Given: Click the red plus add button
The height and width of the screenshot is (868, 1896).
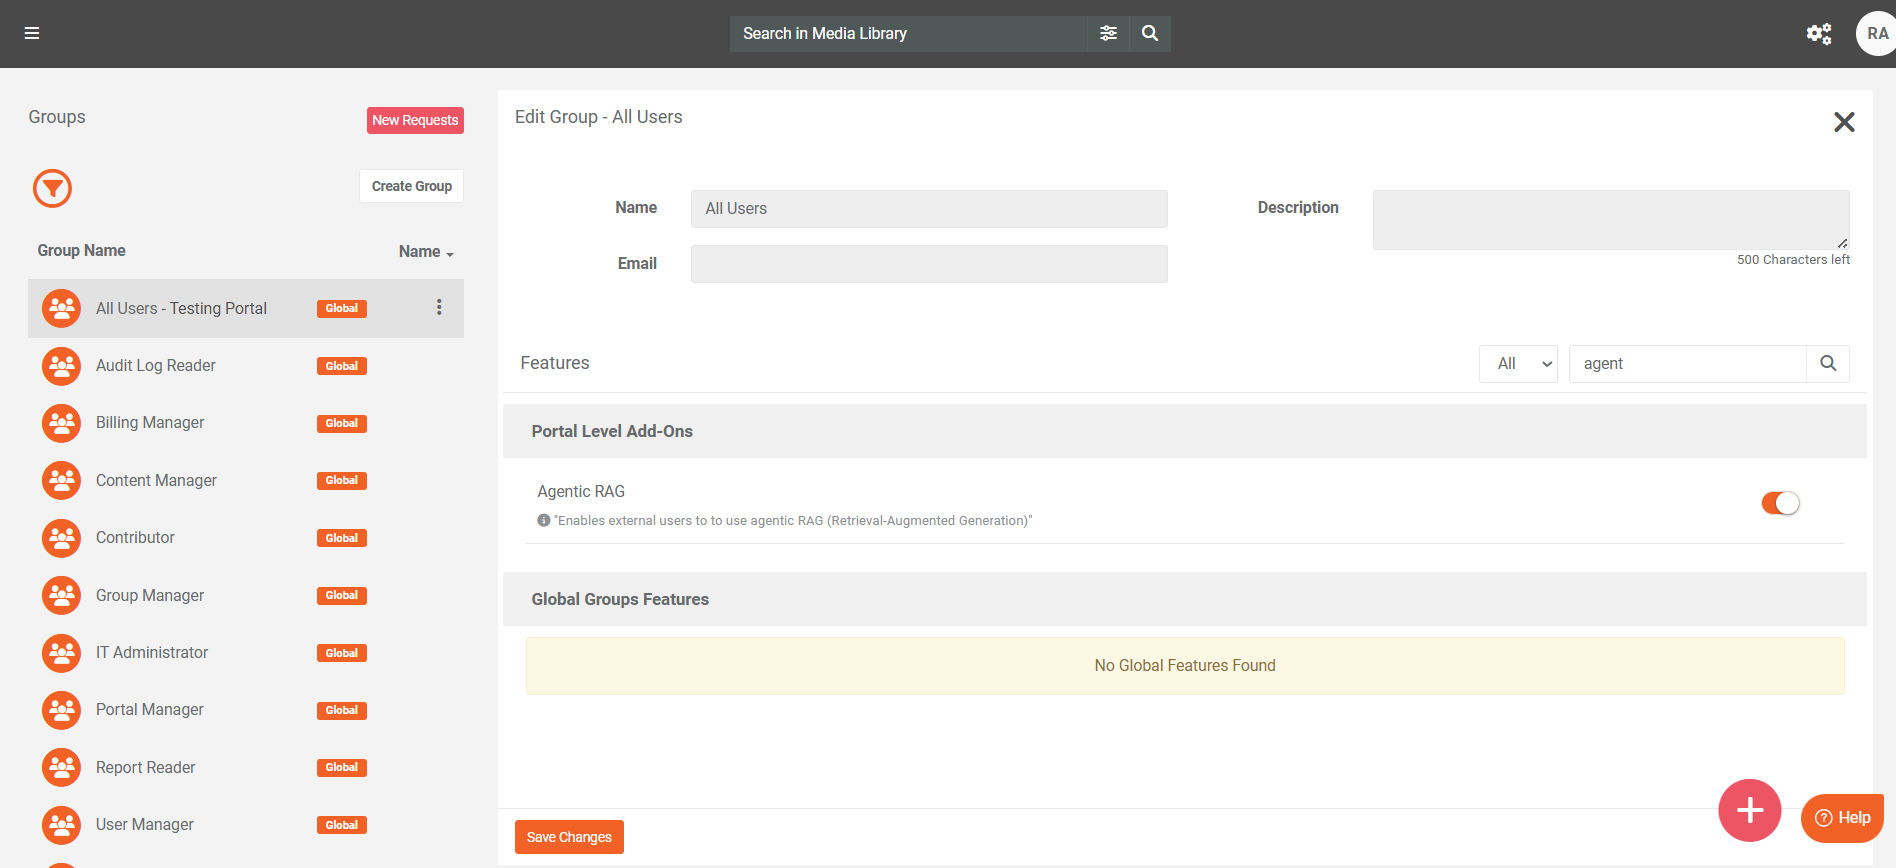Looking at the screenshot, I should [1749, 810].
